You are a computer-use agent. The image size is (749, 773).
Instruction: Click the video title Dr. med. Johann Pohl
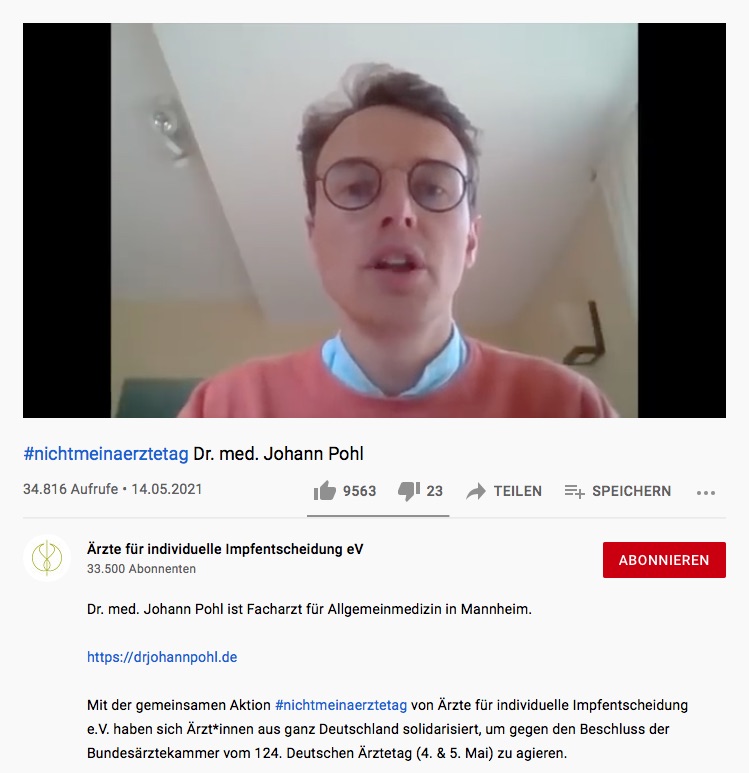279,454
